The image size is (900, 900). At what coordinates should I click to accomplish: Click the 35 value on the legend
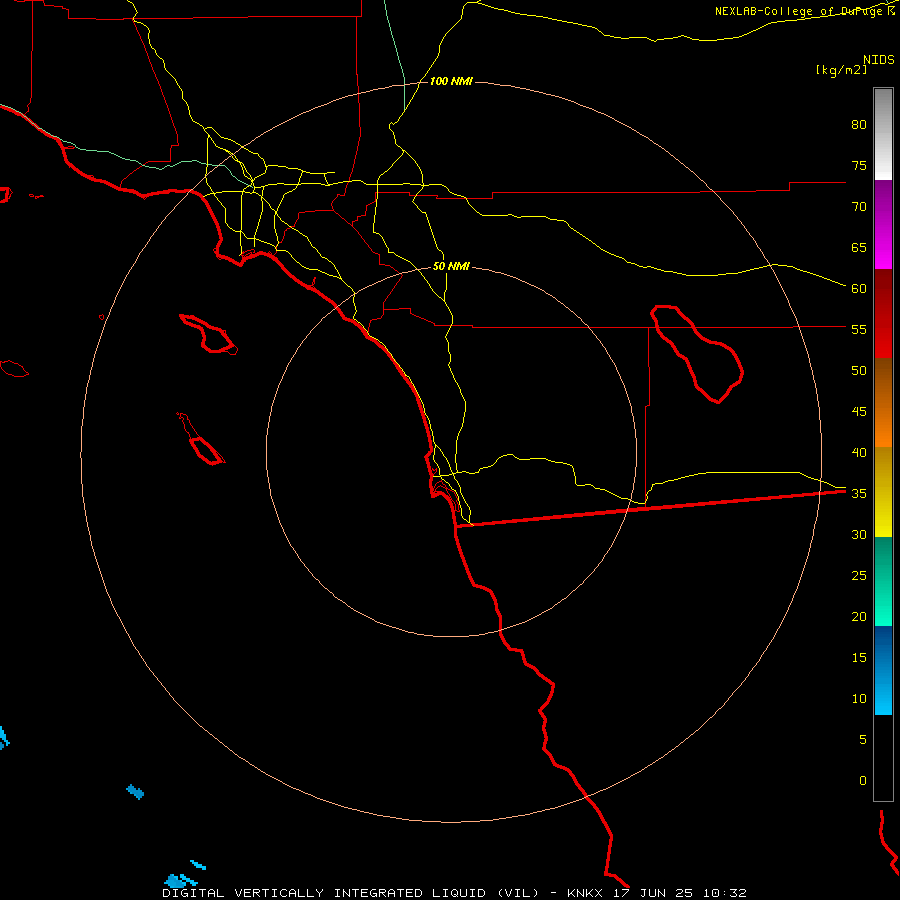tap(859, 494)
